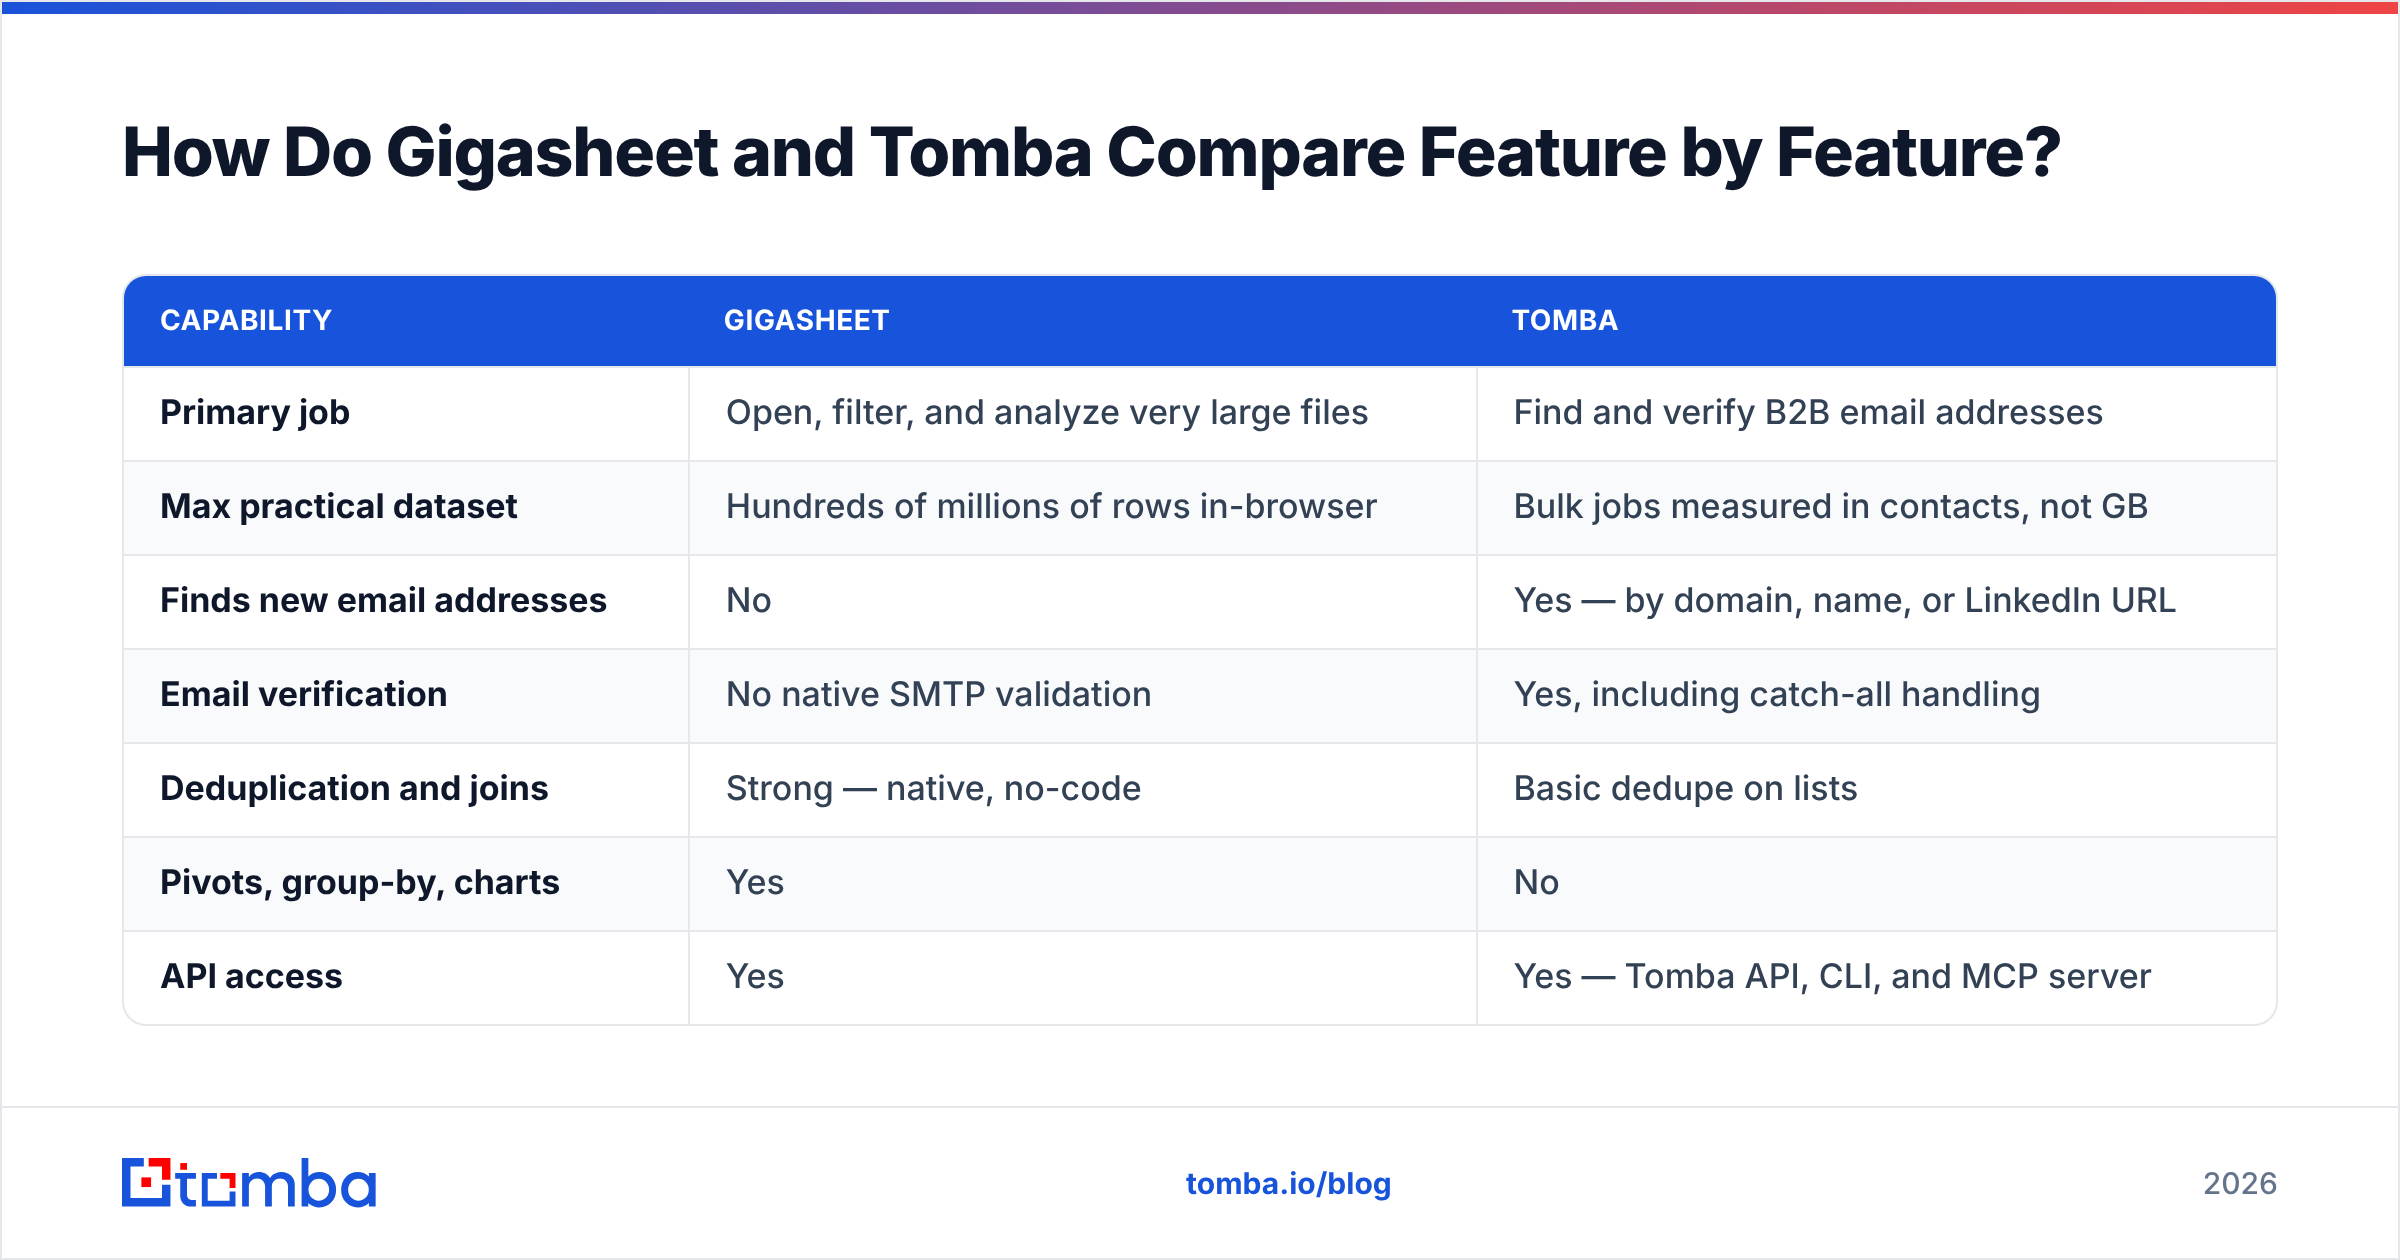Click the Tomba logo in footer
2400x1260 pixels.
[249, 1183]
